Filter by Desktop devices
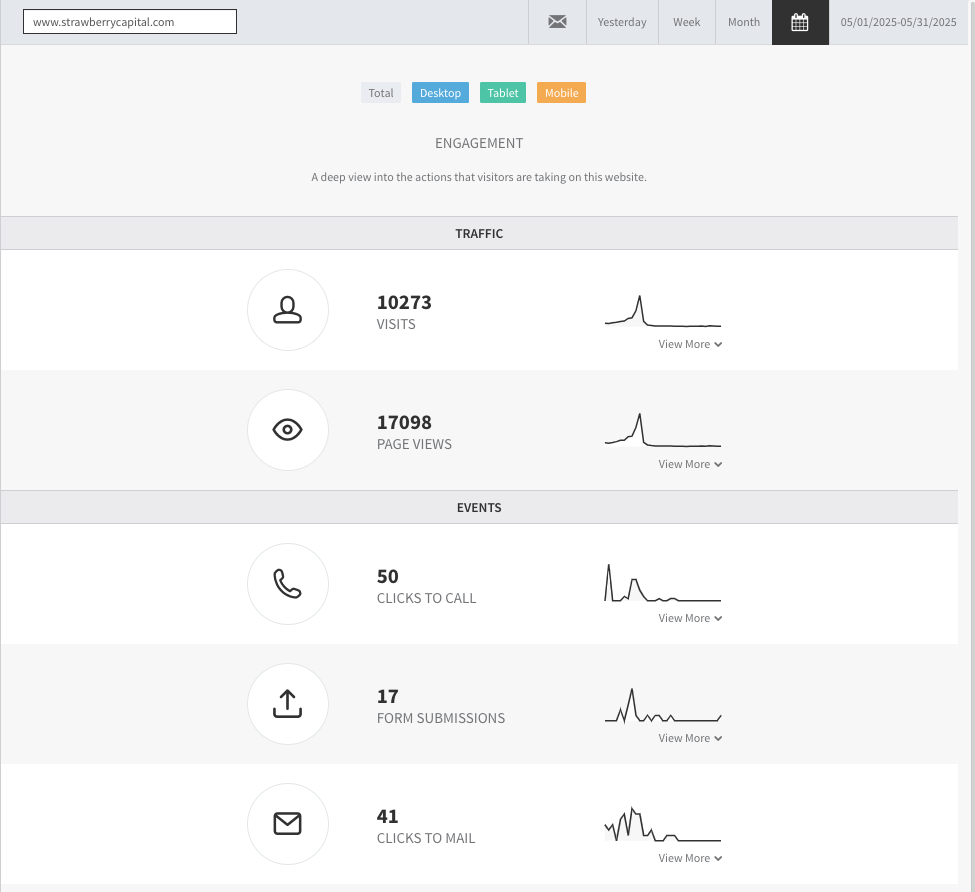 (x=440, y=93)
